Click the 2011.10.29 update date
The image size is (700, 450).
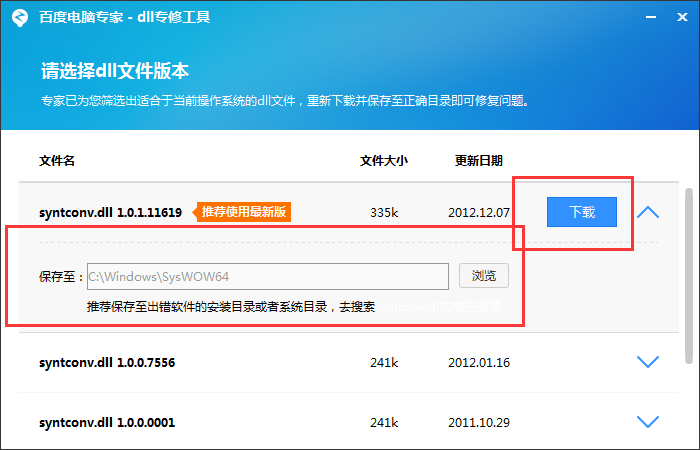pos(479,422)
